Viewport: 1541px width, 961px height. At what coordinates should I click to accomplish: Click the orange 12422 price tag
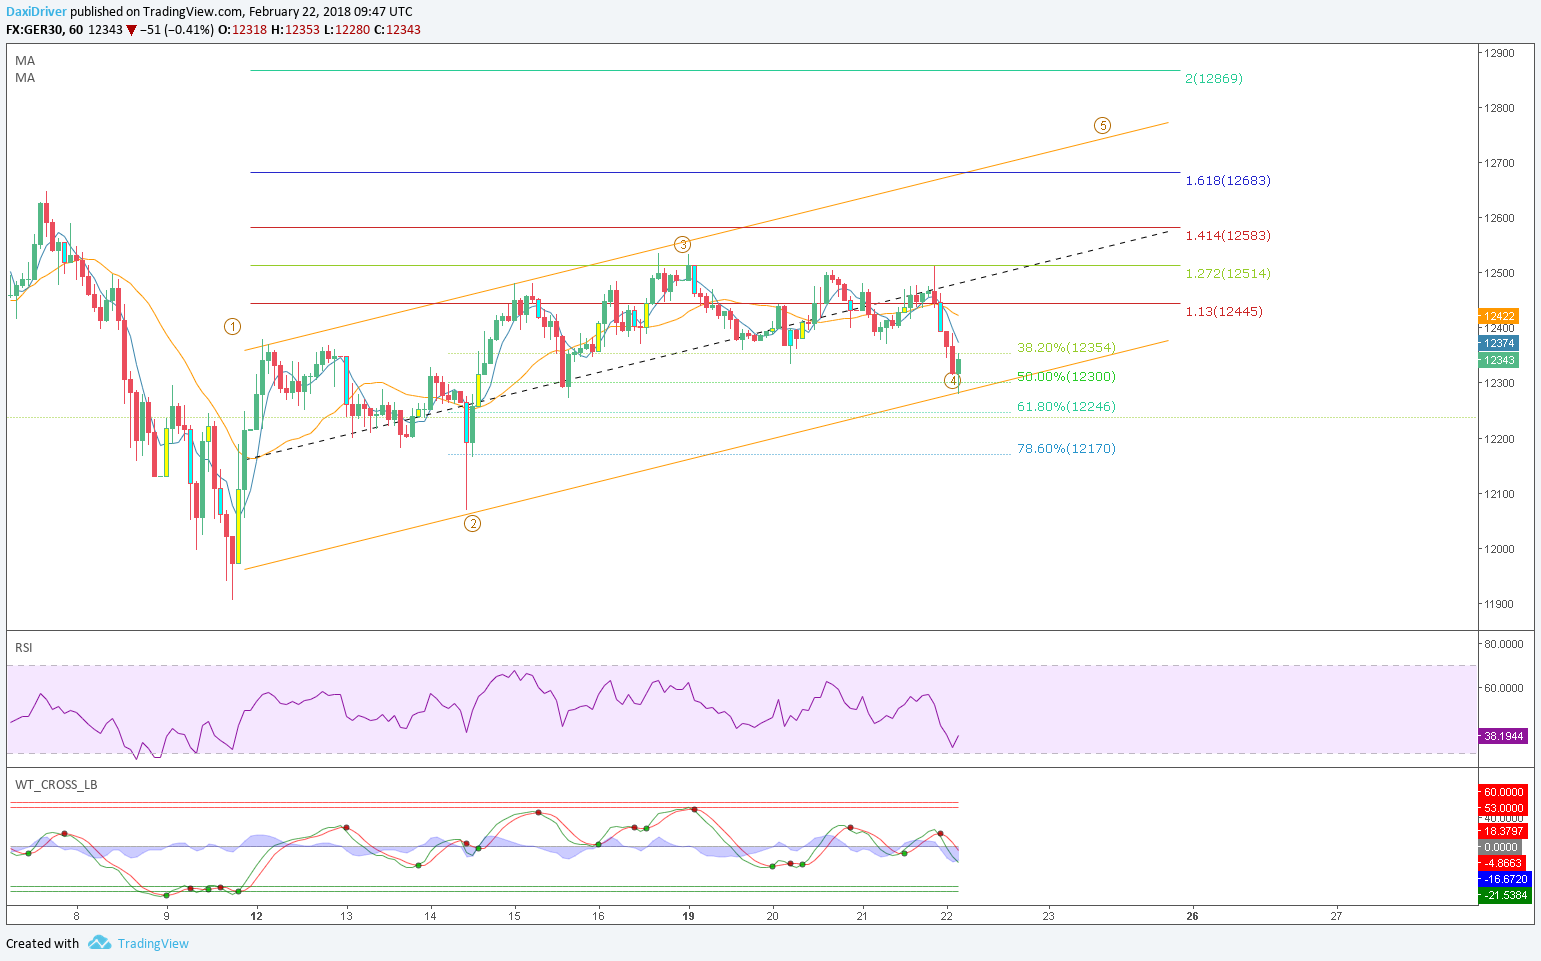tap(1499, 316)
